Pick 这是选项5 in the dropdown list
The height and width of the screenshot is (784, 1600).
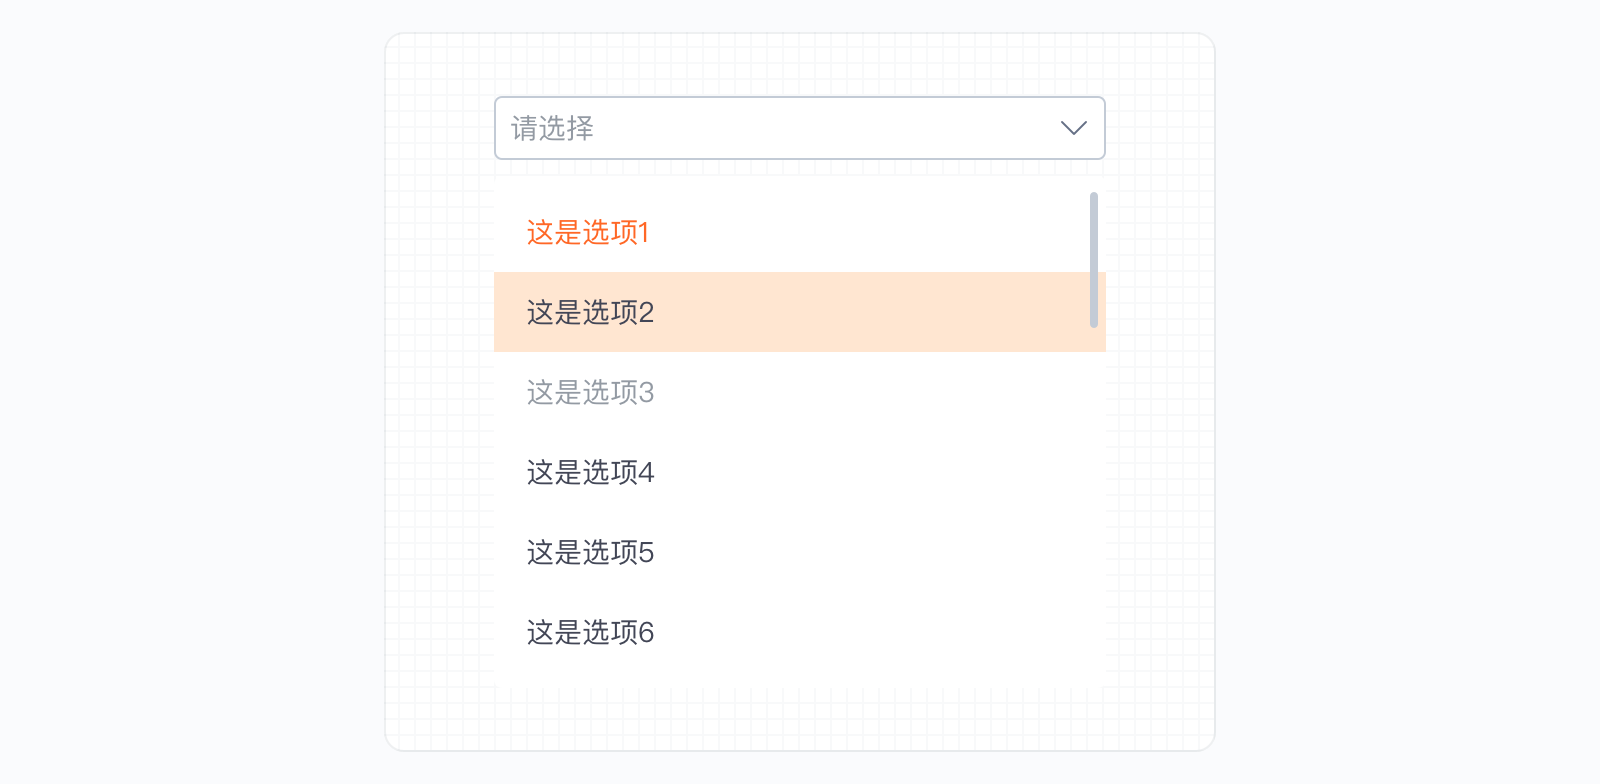pos(590,552)
